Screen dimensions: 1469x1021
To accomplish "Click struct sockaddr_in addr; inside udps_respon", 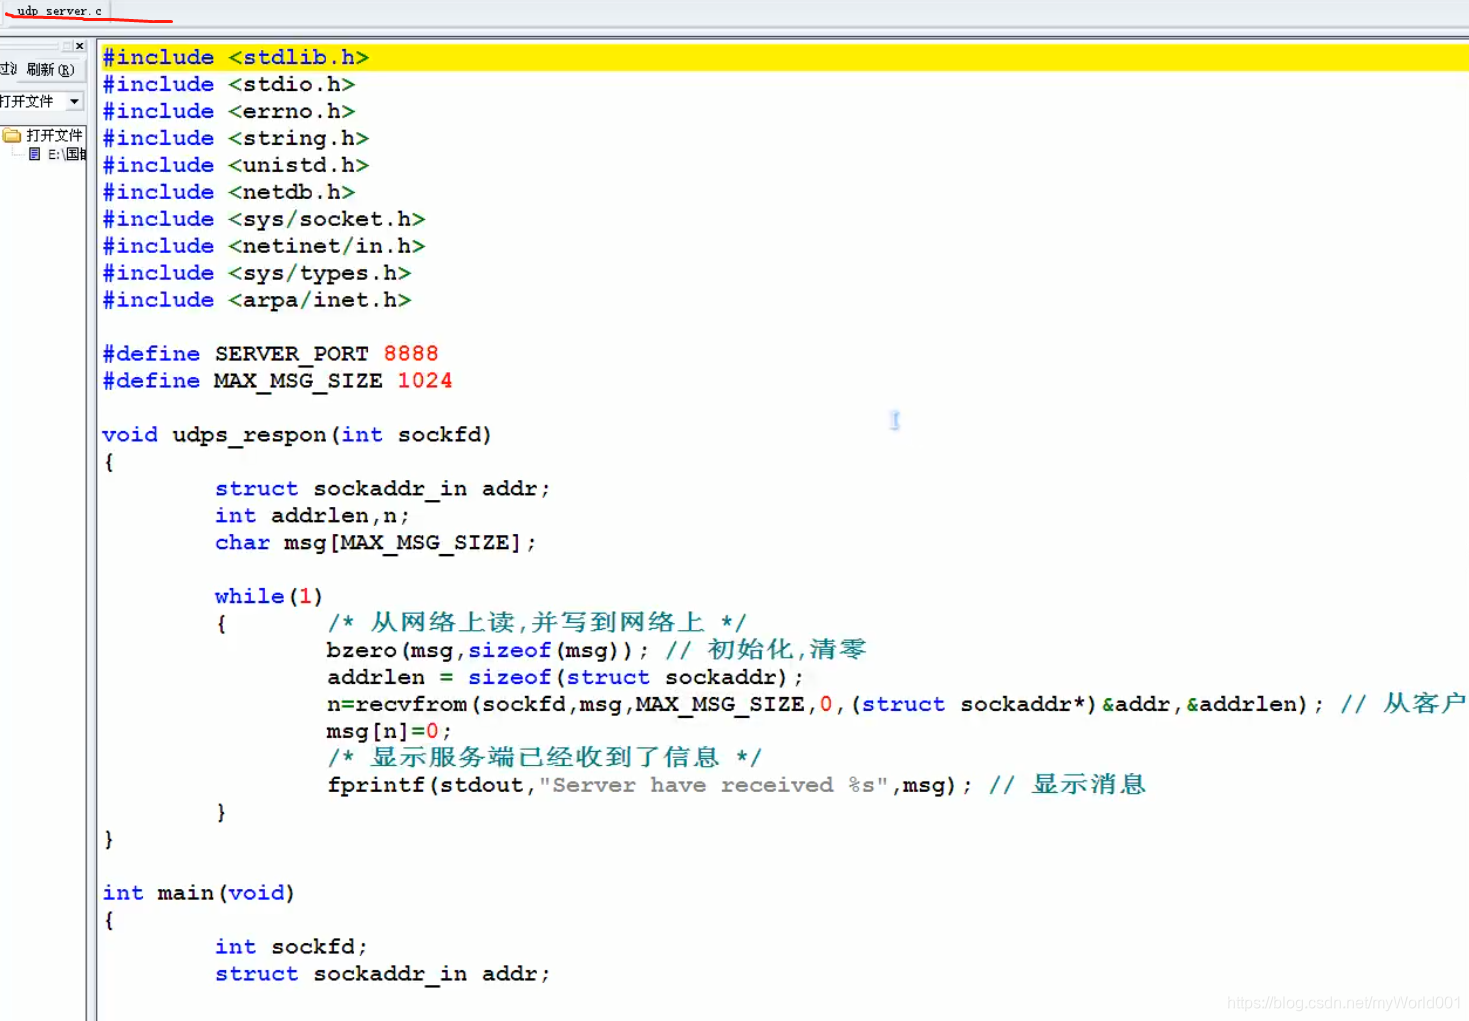I will point(382,489).
